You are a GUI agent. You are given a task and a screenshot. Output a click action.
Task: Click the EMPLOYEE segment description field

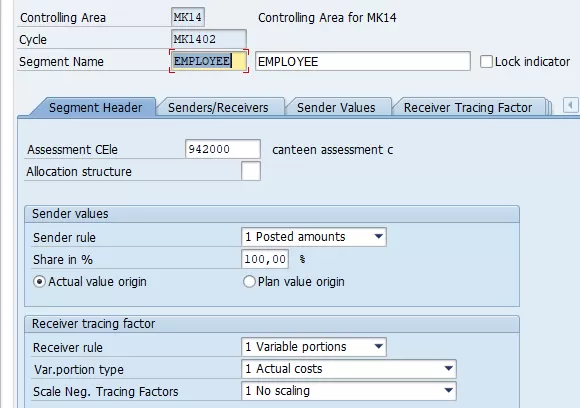coord(363,61)
